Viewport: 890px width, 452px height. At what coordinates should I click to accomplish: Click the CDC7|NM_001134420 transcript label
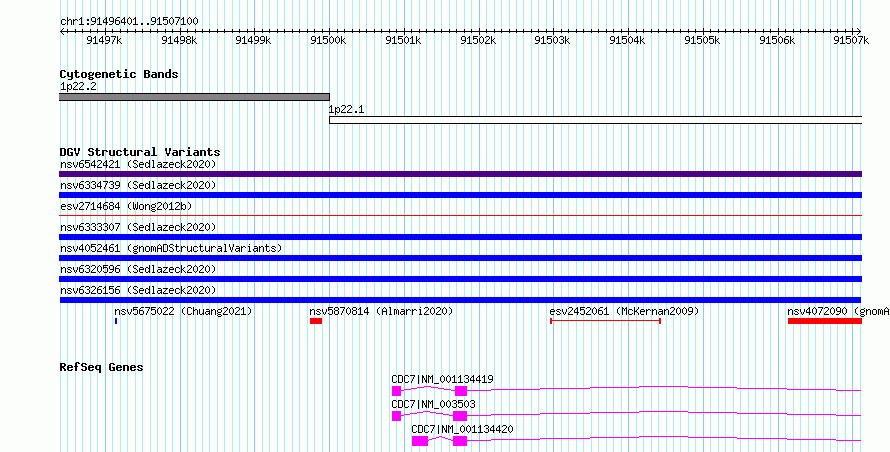coord(462,429)
